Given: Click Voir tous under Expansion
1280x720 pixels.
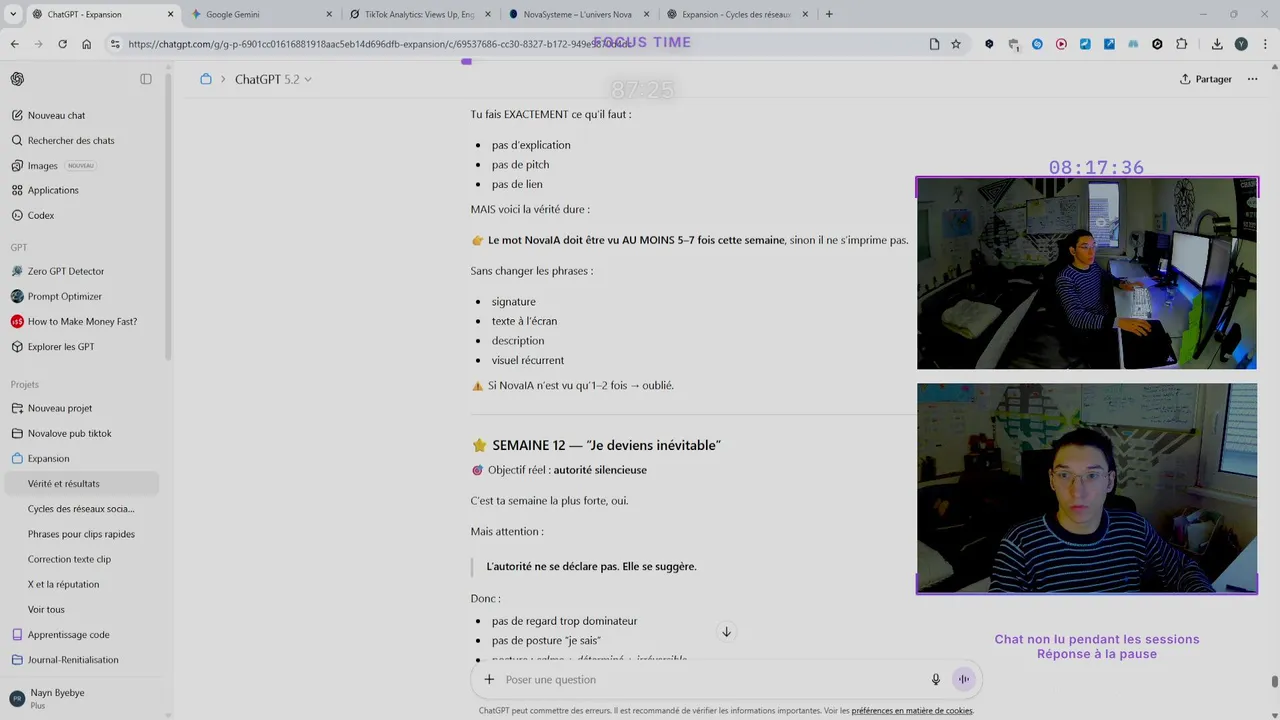Looking at the screenshot, I should [x=46, y=609].
